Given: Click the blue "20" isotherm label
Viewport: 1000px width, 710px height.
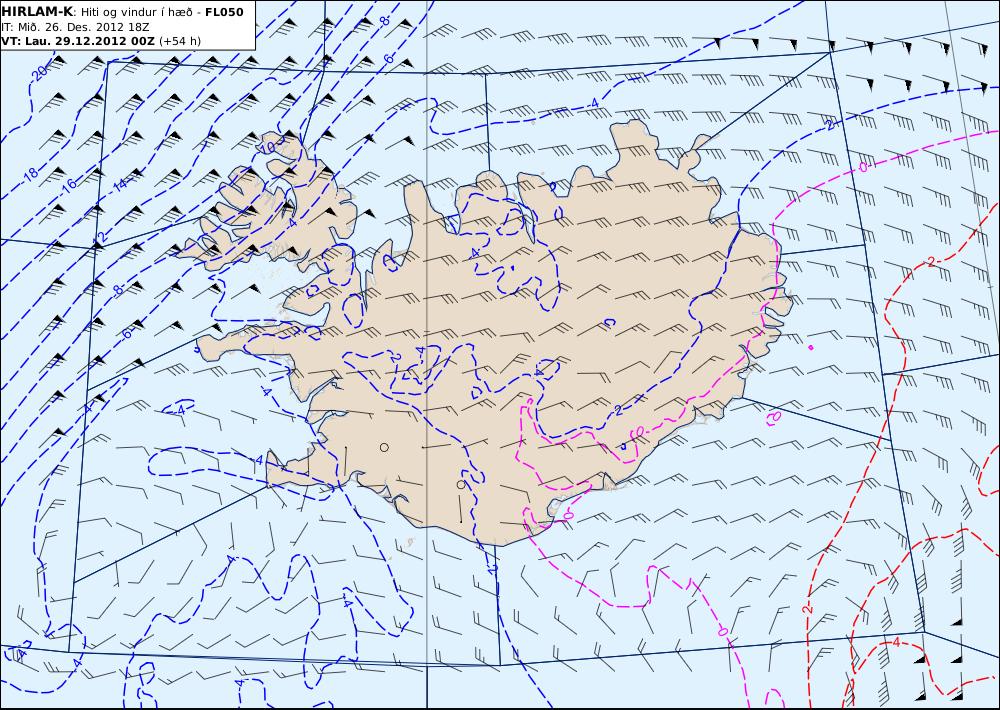Looking at the screenshot, I should [x=40, y=74].
